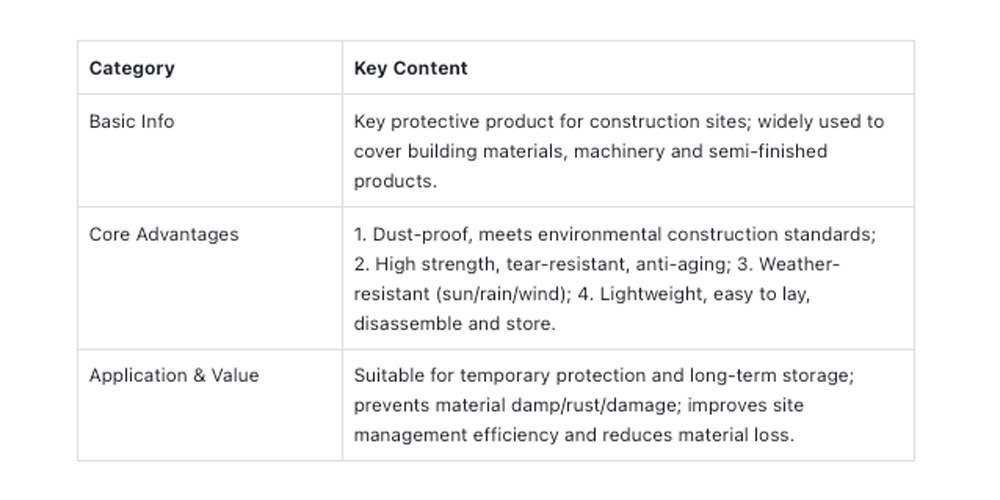The image size is (1000, 500).
Task: Click the word "Dust-proof" in Core Advantages
Action: pos(414,234)
